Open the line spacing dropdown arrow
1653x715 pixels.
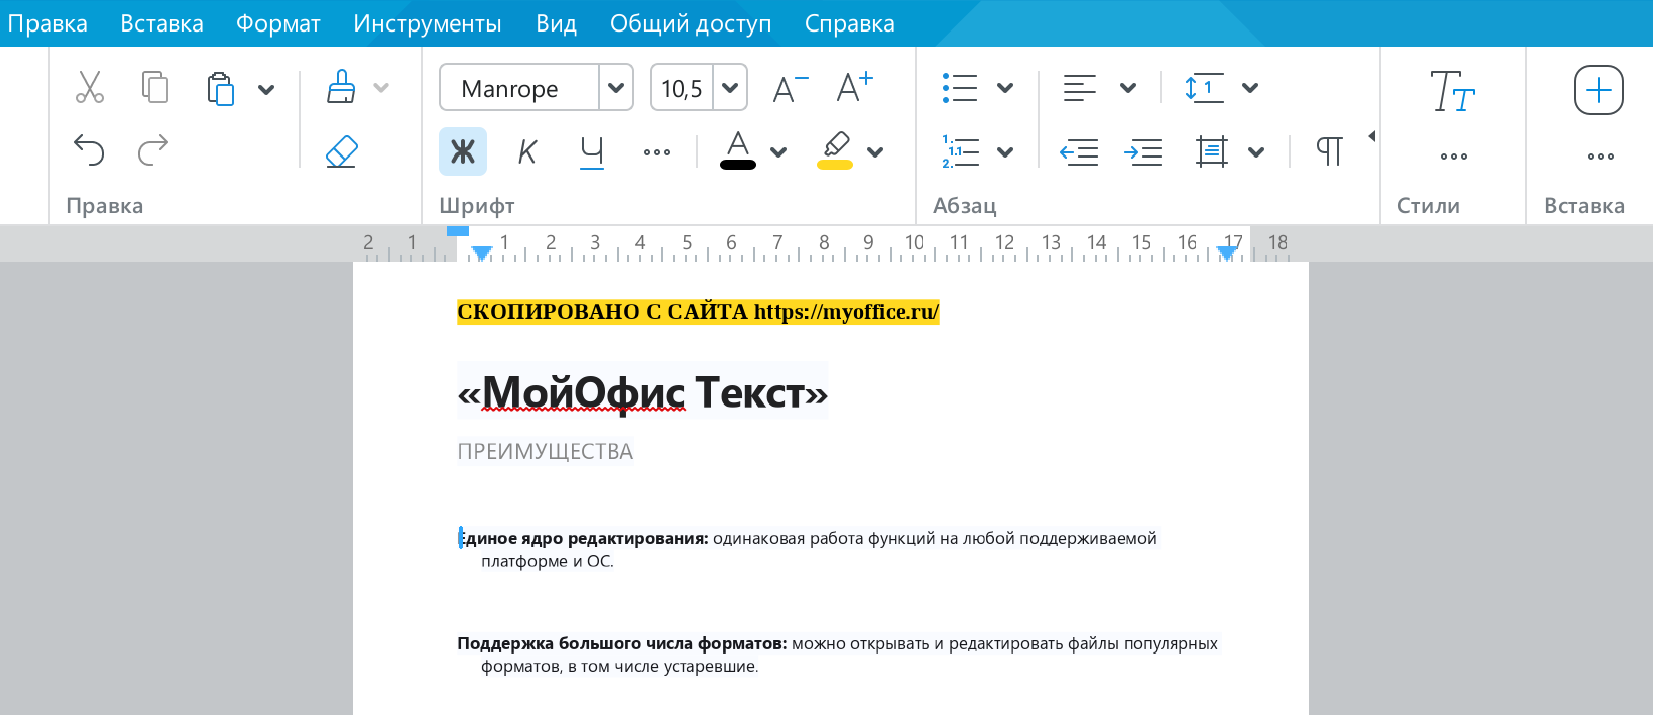1249,88
